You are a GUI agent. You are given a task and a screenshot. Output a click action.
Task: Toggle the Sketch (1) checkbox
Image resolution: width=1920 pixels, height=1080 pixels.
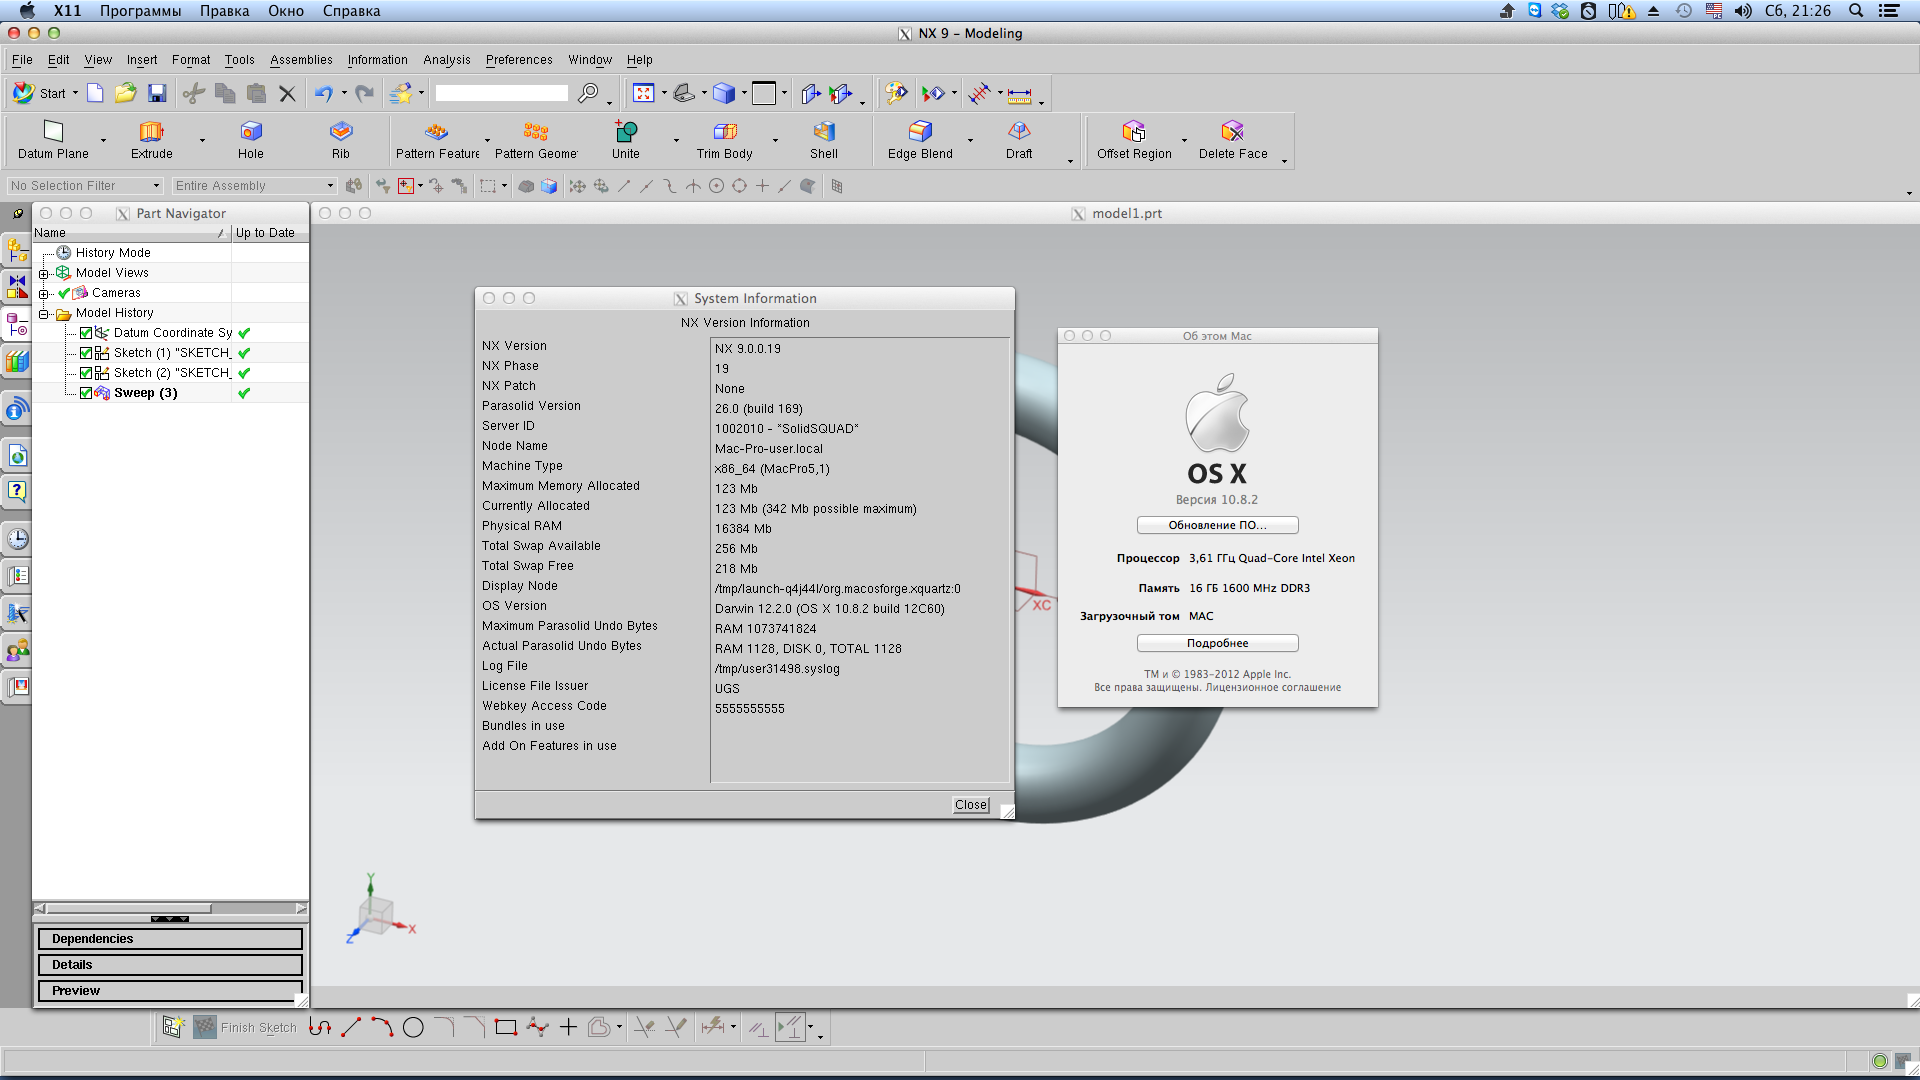pyautogui.click(x=86, y=353)
